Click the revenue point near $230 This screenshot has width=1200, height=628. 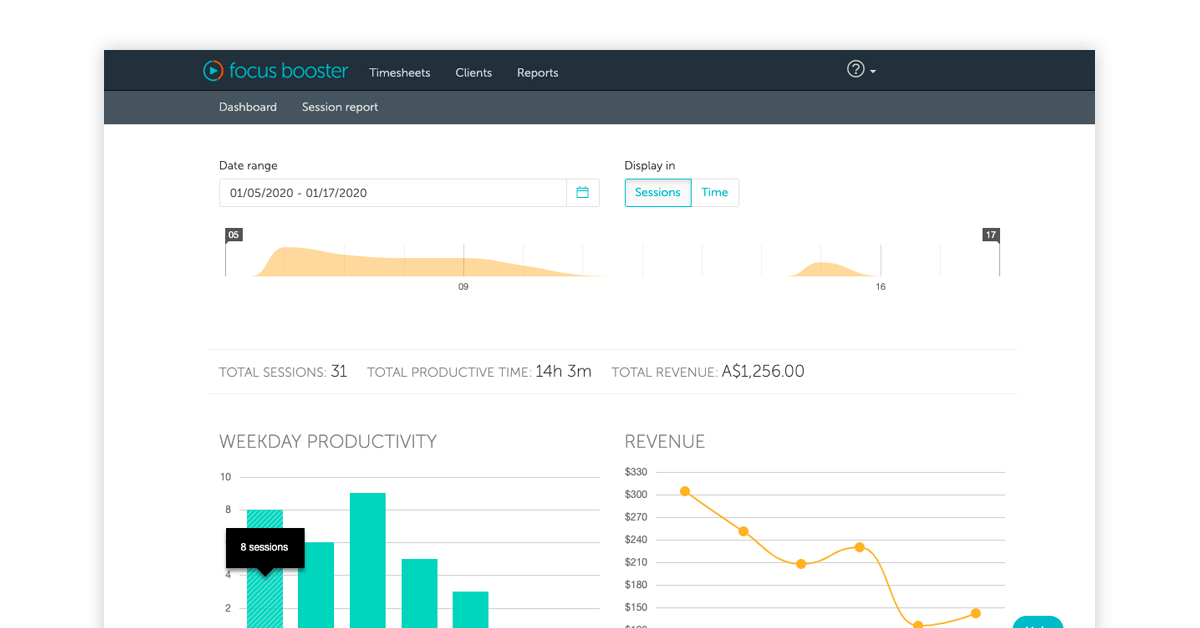pyautogui.click(x=859, y=547)
